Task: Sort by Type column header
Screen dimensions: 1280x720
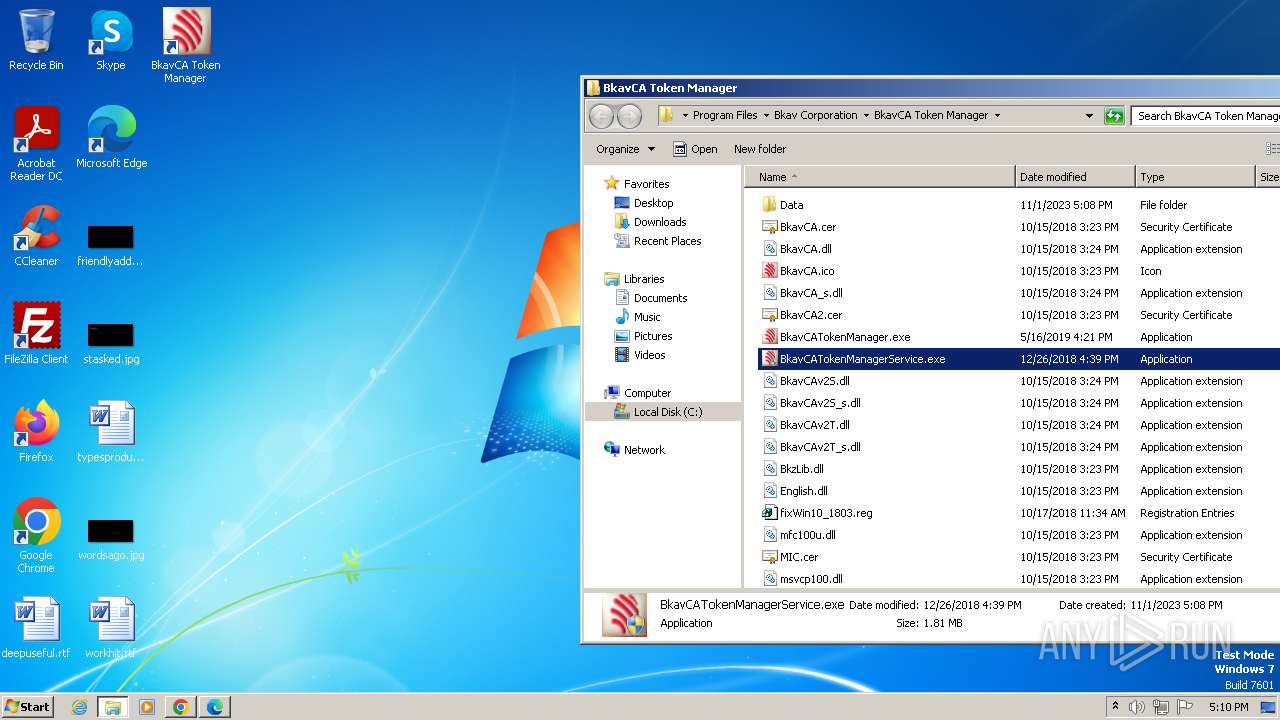Action: [1195, 177]
